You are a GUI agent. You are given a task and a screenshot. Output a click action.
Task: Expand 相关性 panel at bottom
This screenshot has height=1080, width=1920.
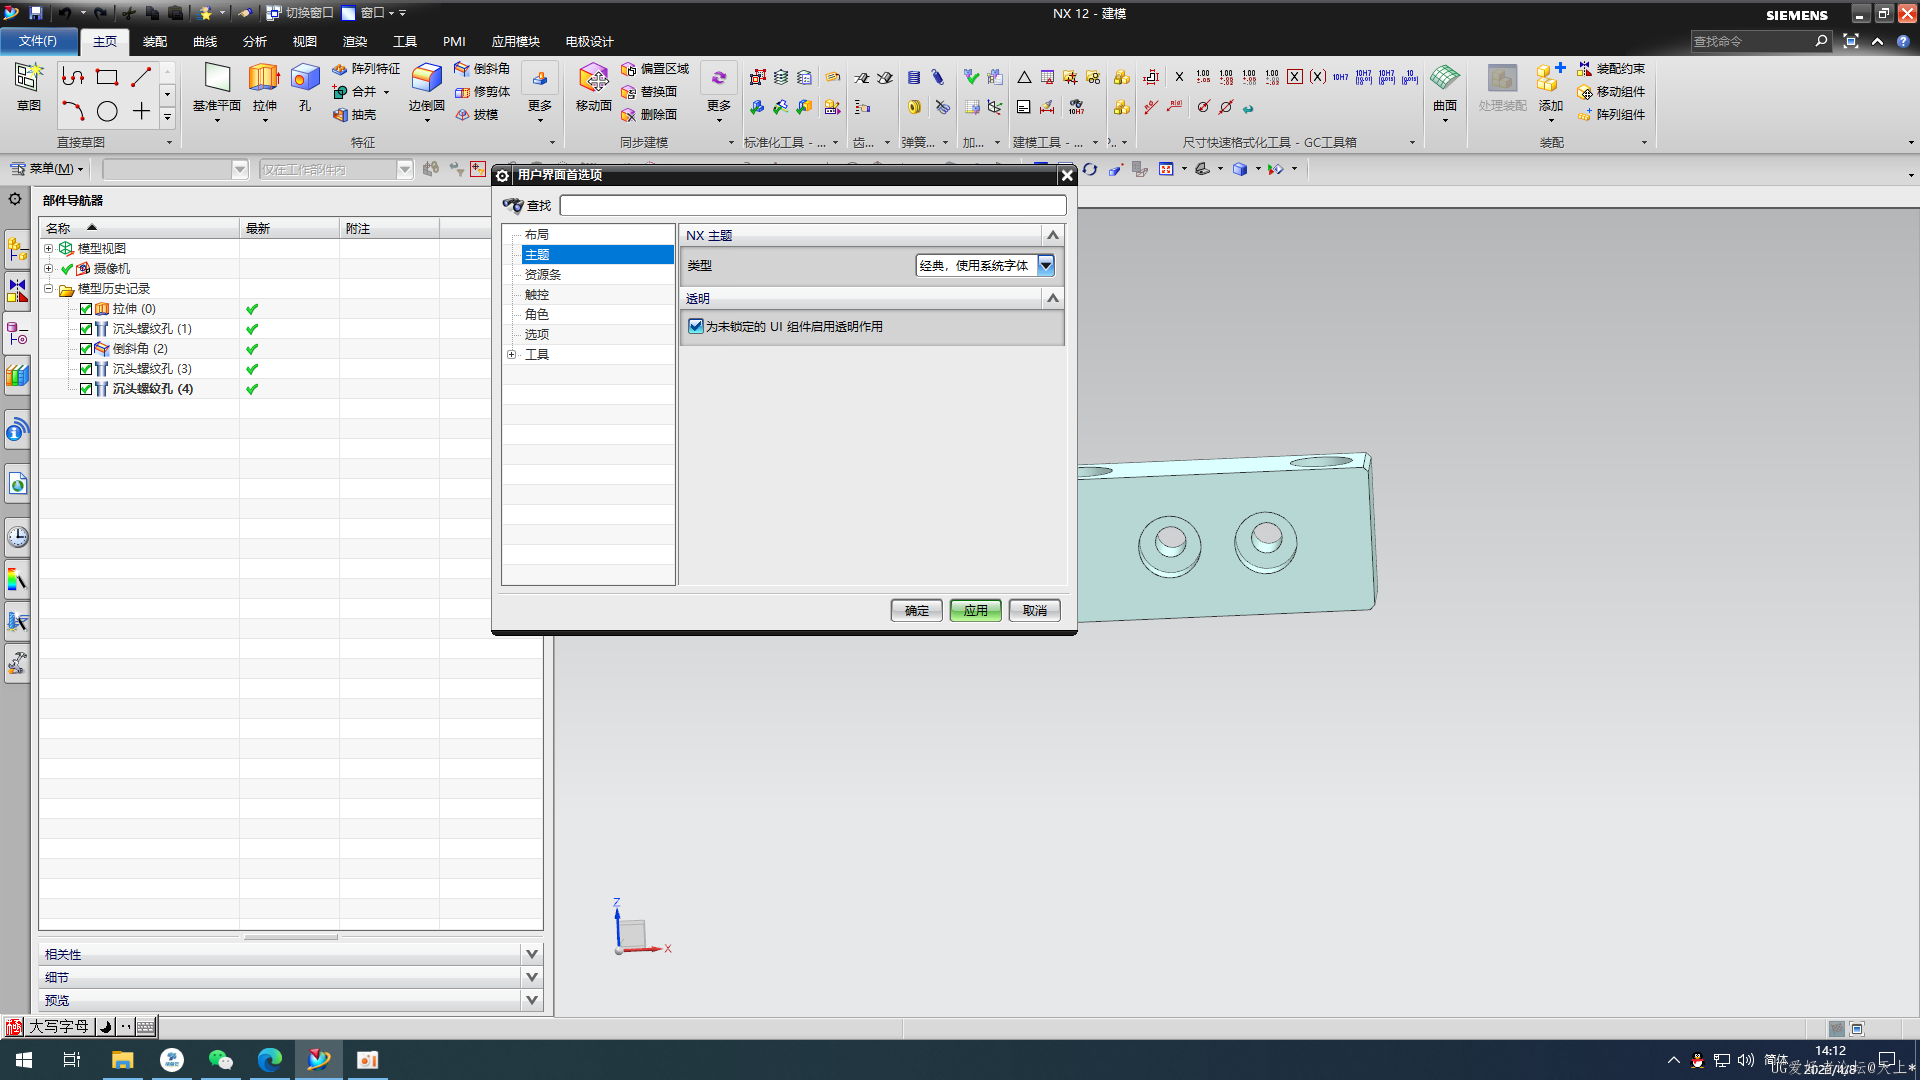(533, 953)
